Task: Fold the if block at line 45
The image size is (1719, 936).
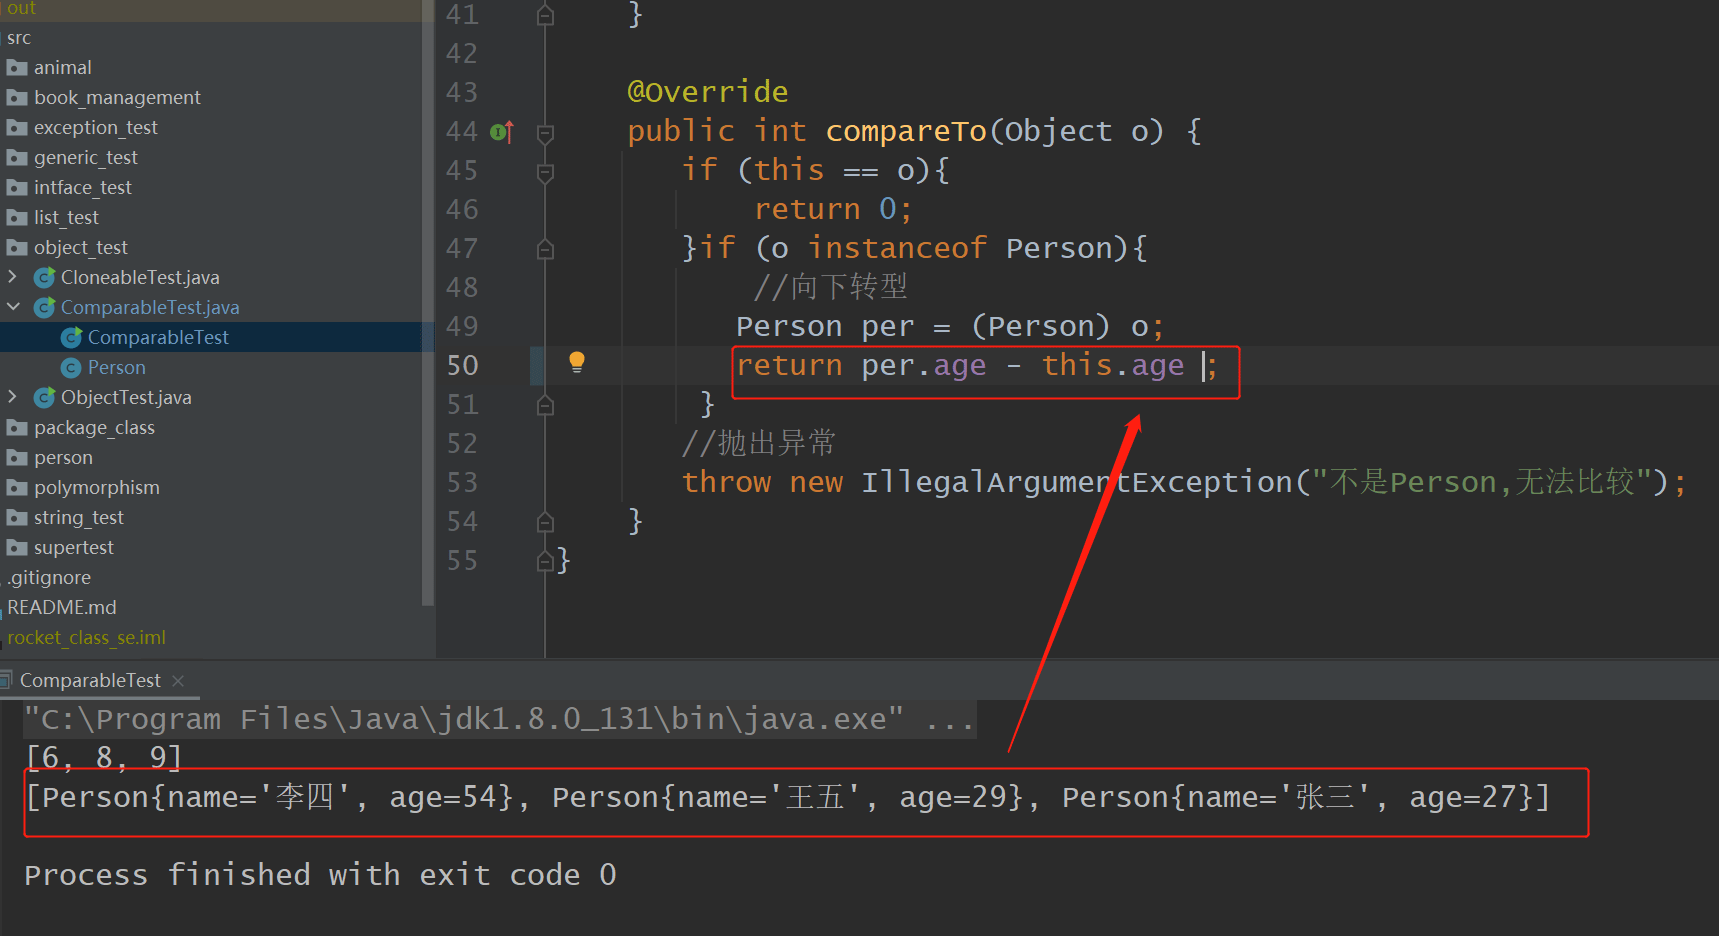Action: [x=545, y=172]
